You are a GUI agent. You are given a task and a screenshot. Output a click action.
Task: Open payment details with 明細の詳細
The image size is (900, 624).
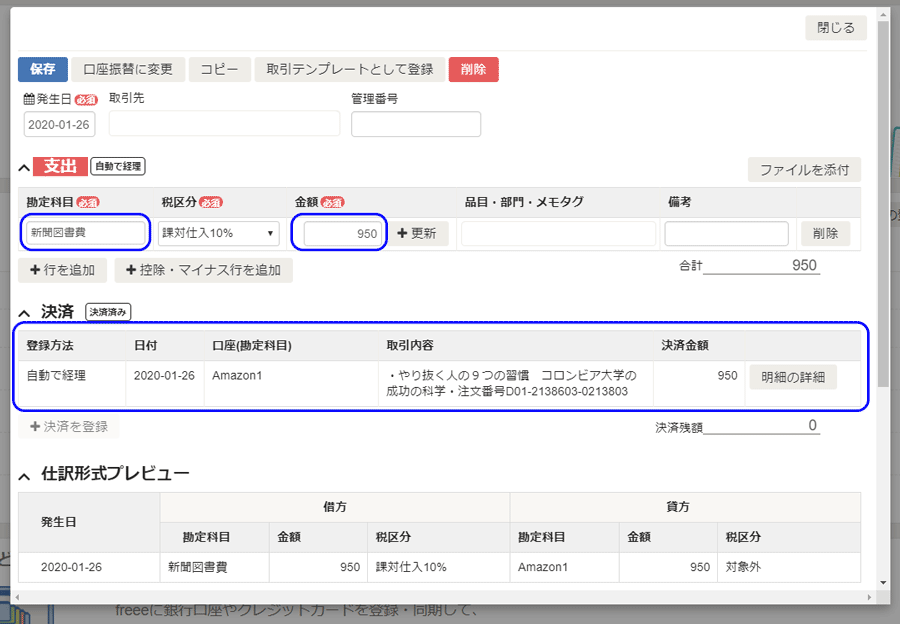793,377
